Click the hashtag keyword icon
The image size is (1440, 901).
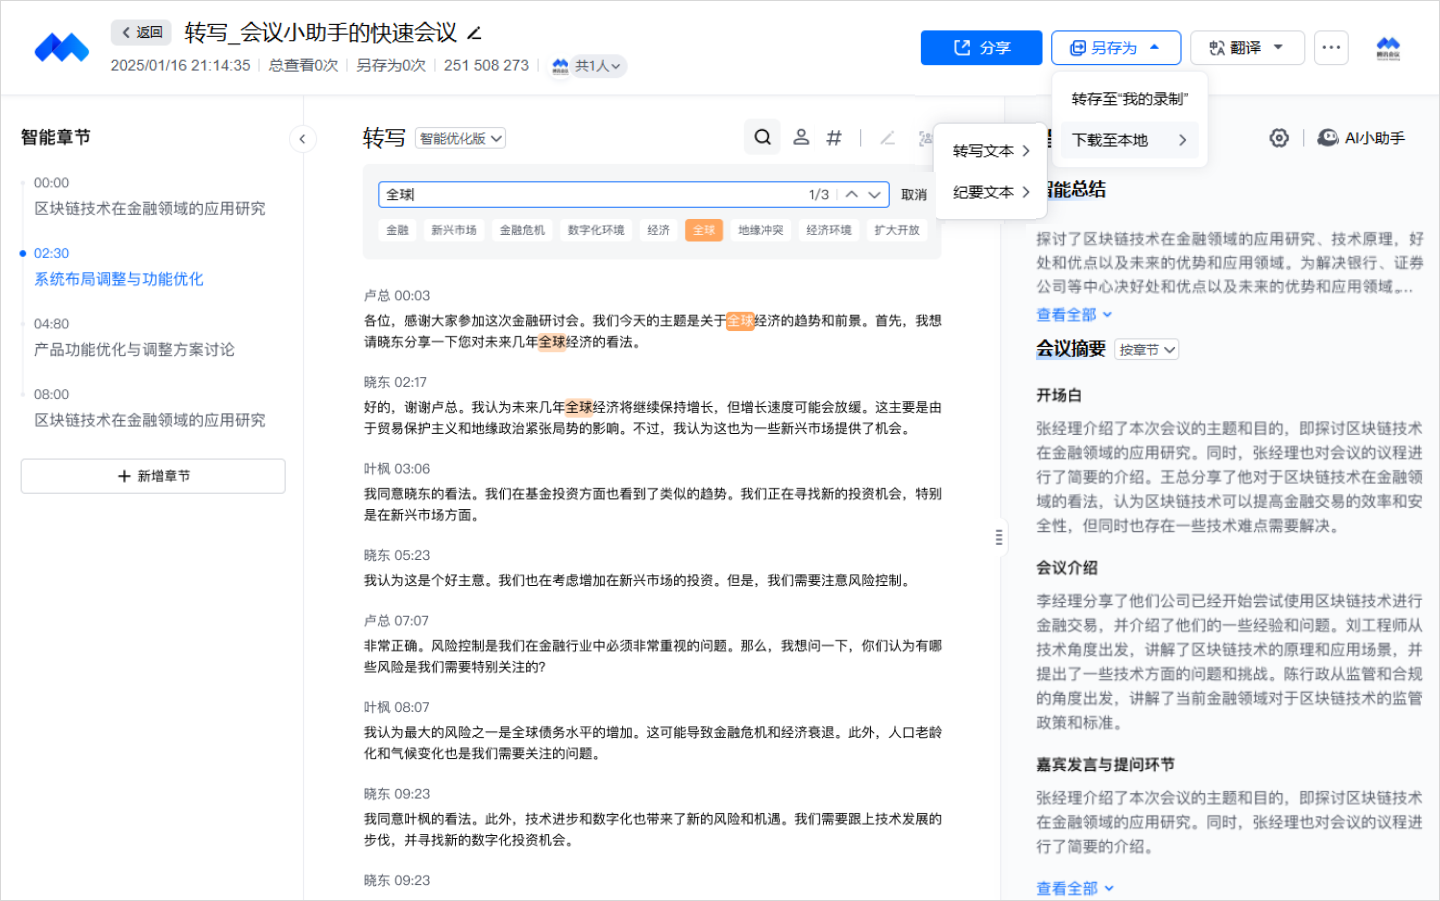(x=834, y=138)
